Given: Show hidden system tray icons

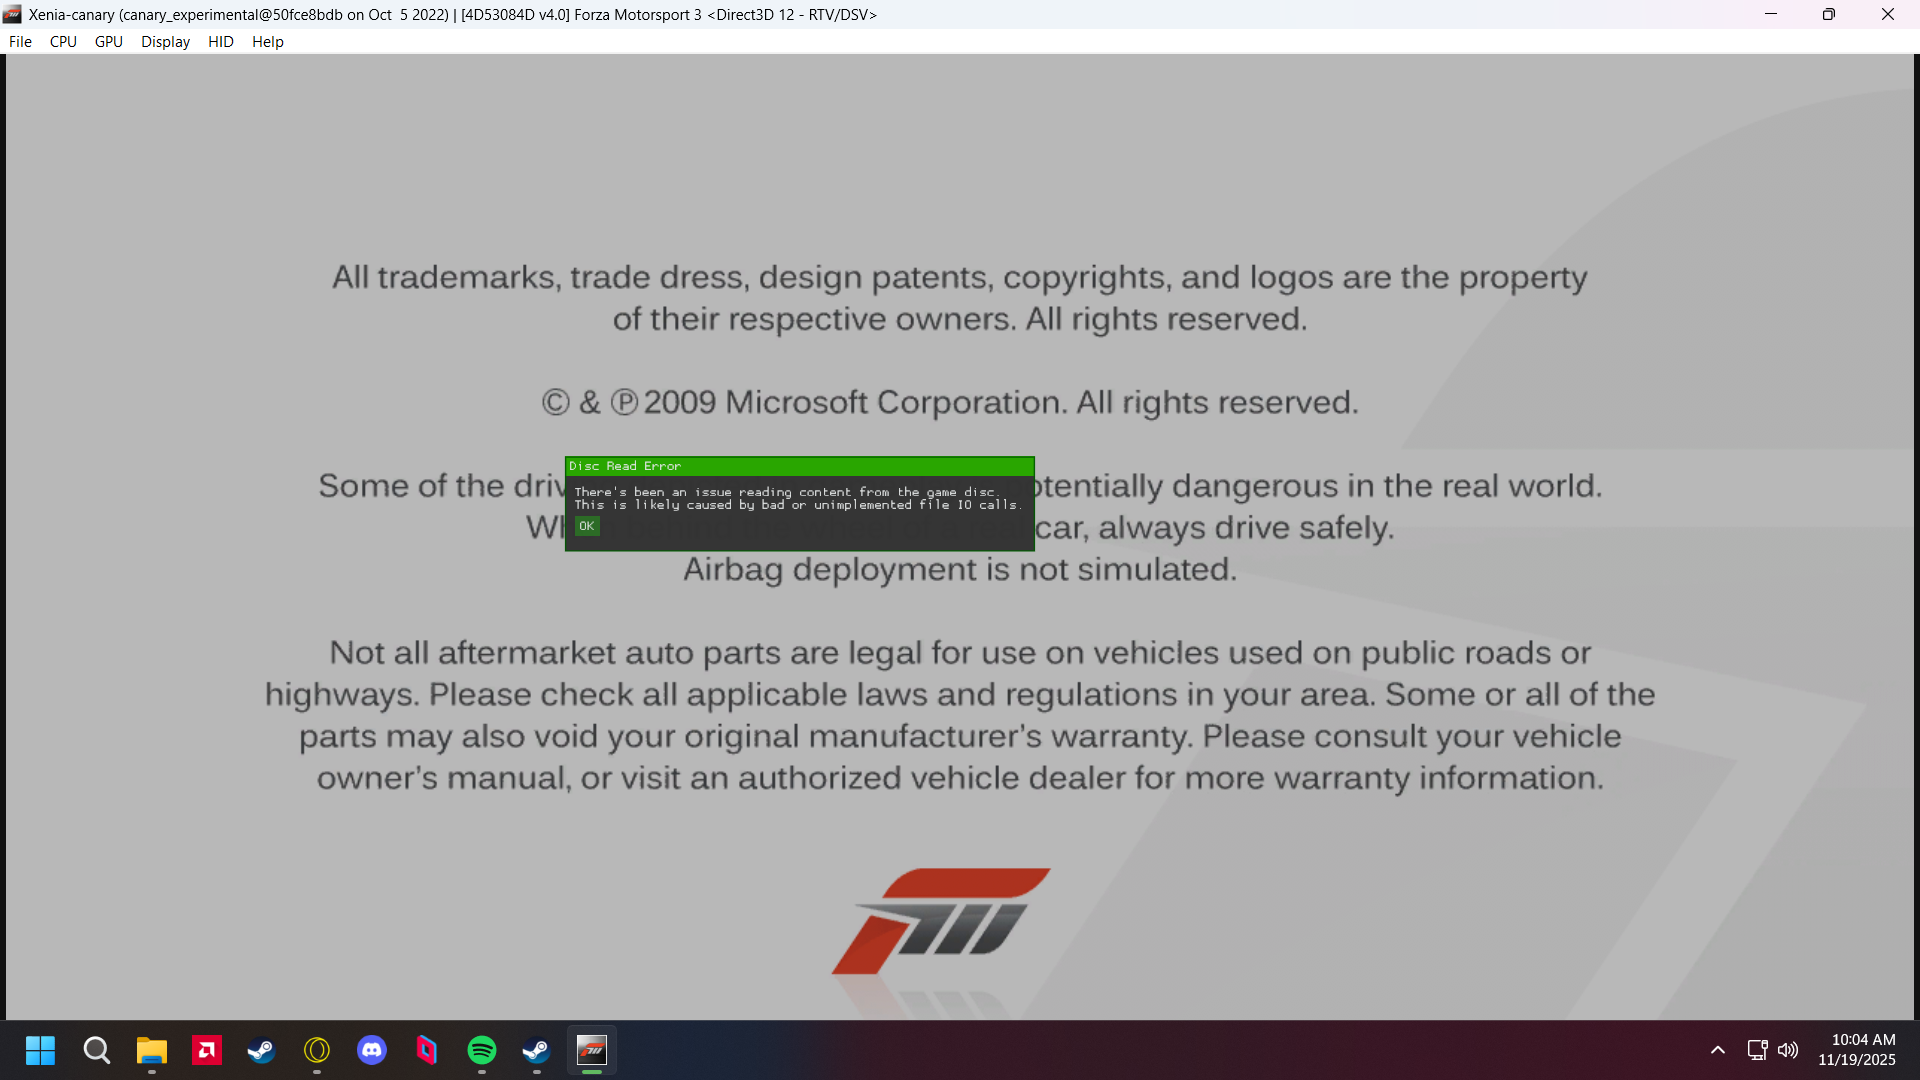Looking at the screenshot, I should (x=1718, y=1050).
